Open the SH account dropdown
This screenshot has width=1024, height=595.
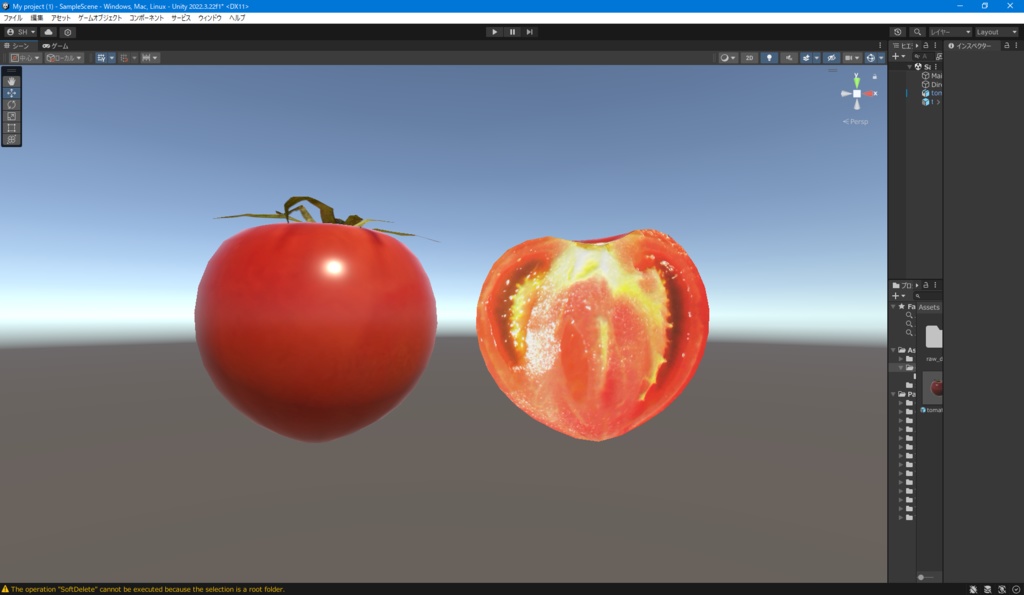(21, 32)
